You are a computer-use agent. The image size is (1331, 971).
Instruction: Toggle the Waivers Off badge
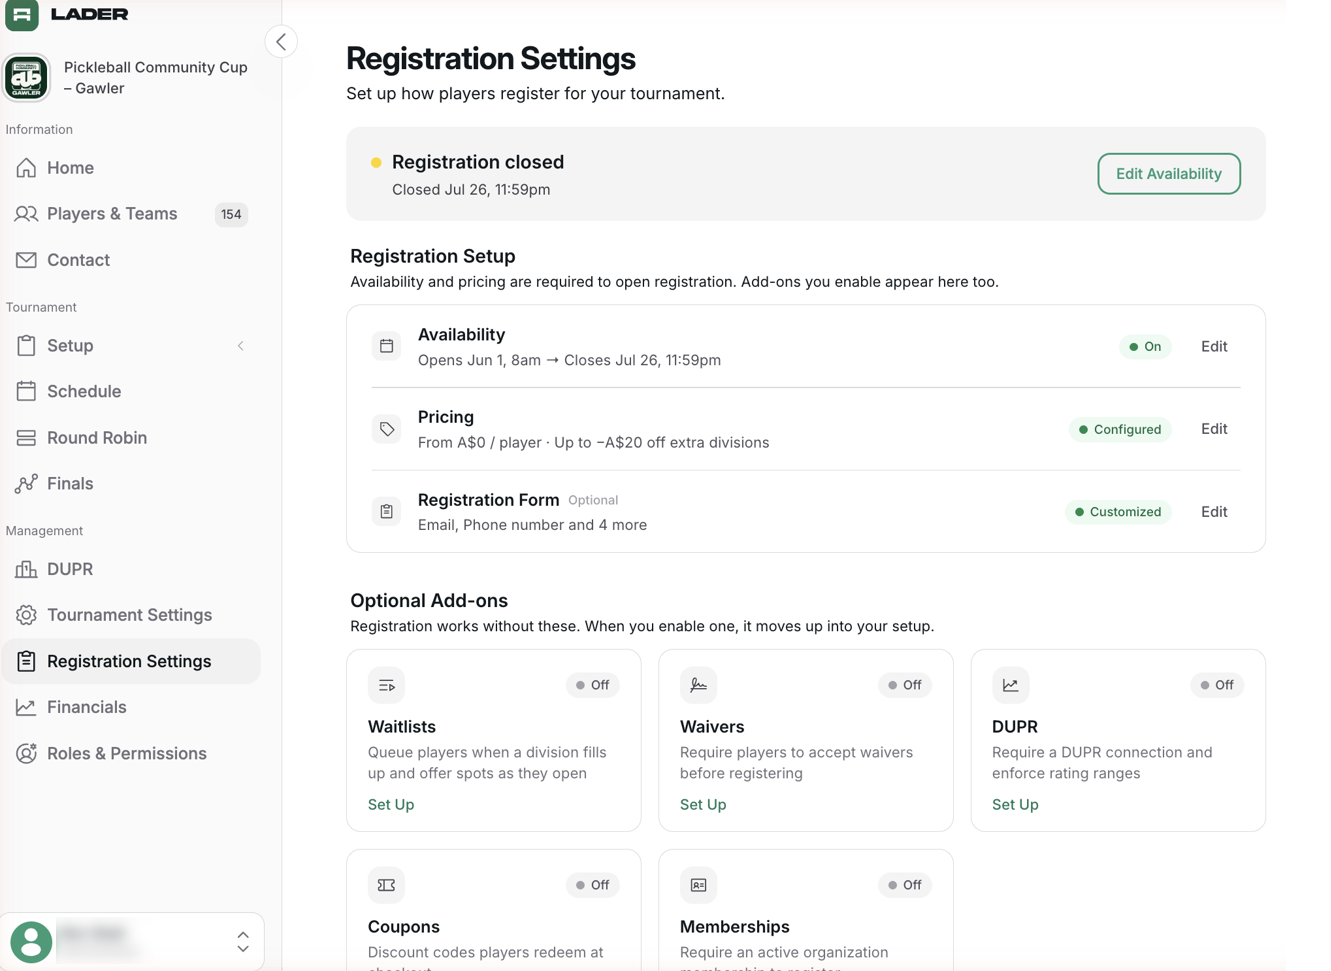click(905, 685)
